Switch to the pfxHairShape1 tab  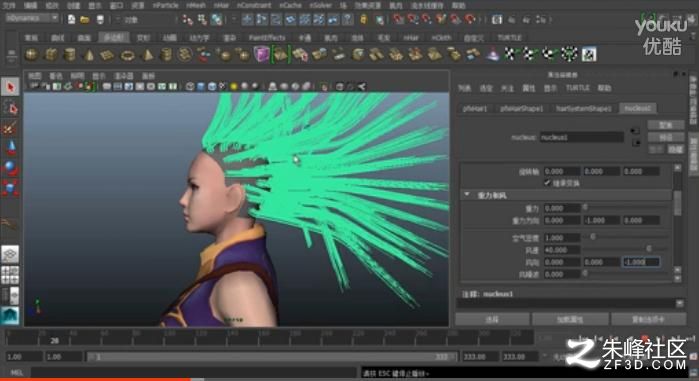pos(521,108)
